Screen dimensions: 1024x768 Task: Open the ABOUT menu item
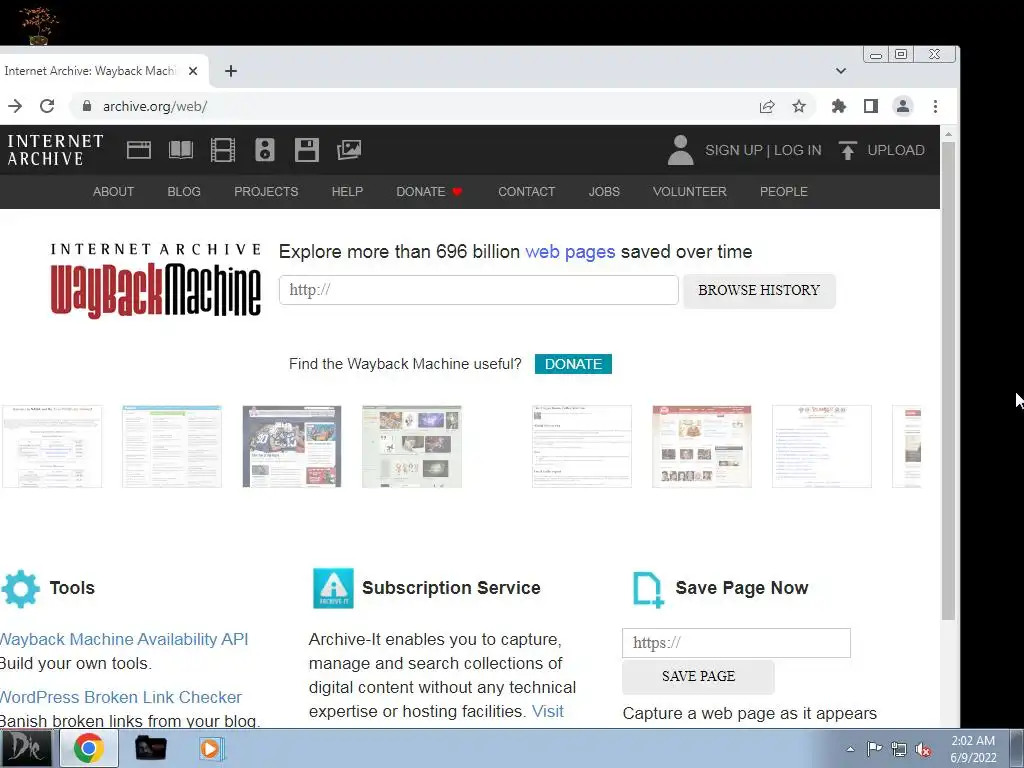(x=113, y=191)
